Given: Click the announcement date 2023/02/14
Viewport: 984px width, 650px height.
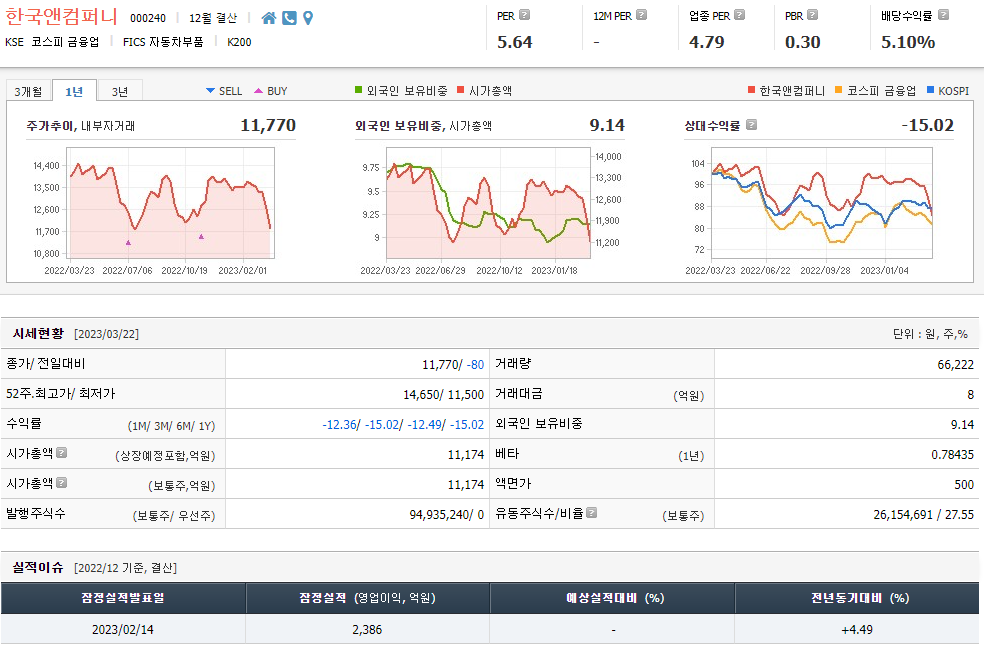Looking at the screenshot, I should click(123, 629).
